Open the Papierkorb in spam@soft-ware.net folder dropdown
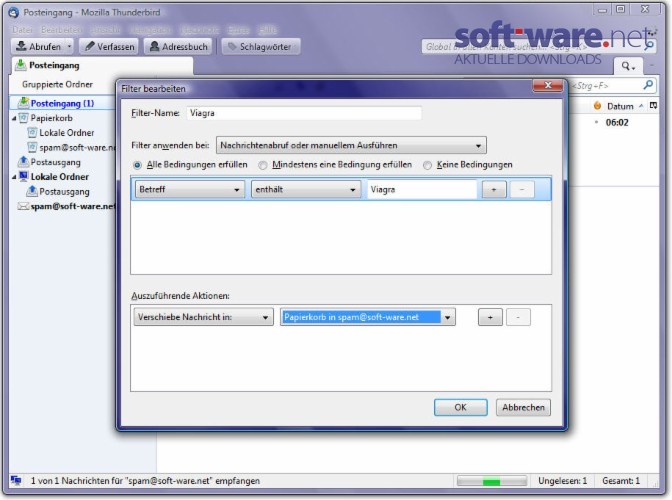The image size is (672, 500). [x=367, y=317]
